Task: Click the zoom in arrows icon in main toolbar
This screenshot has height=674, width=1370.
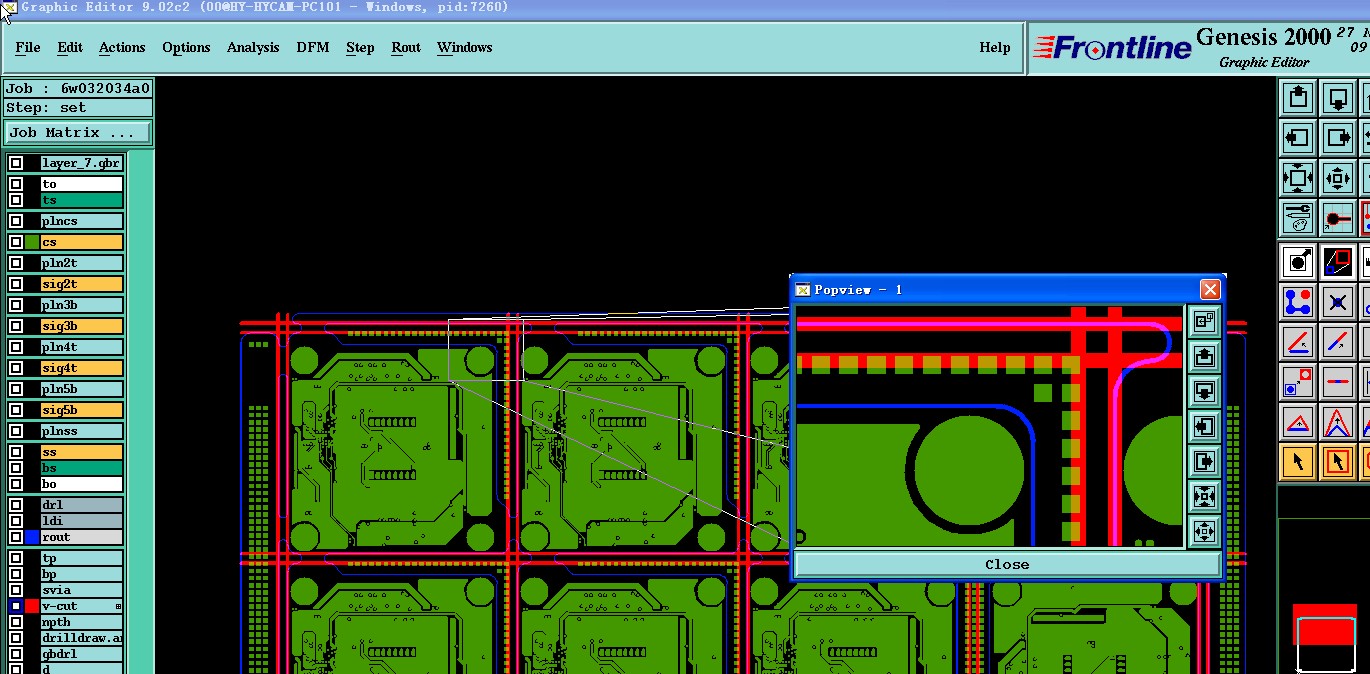Action: click(1338, 178)
